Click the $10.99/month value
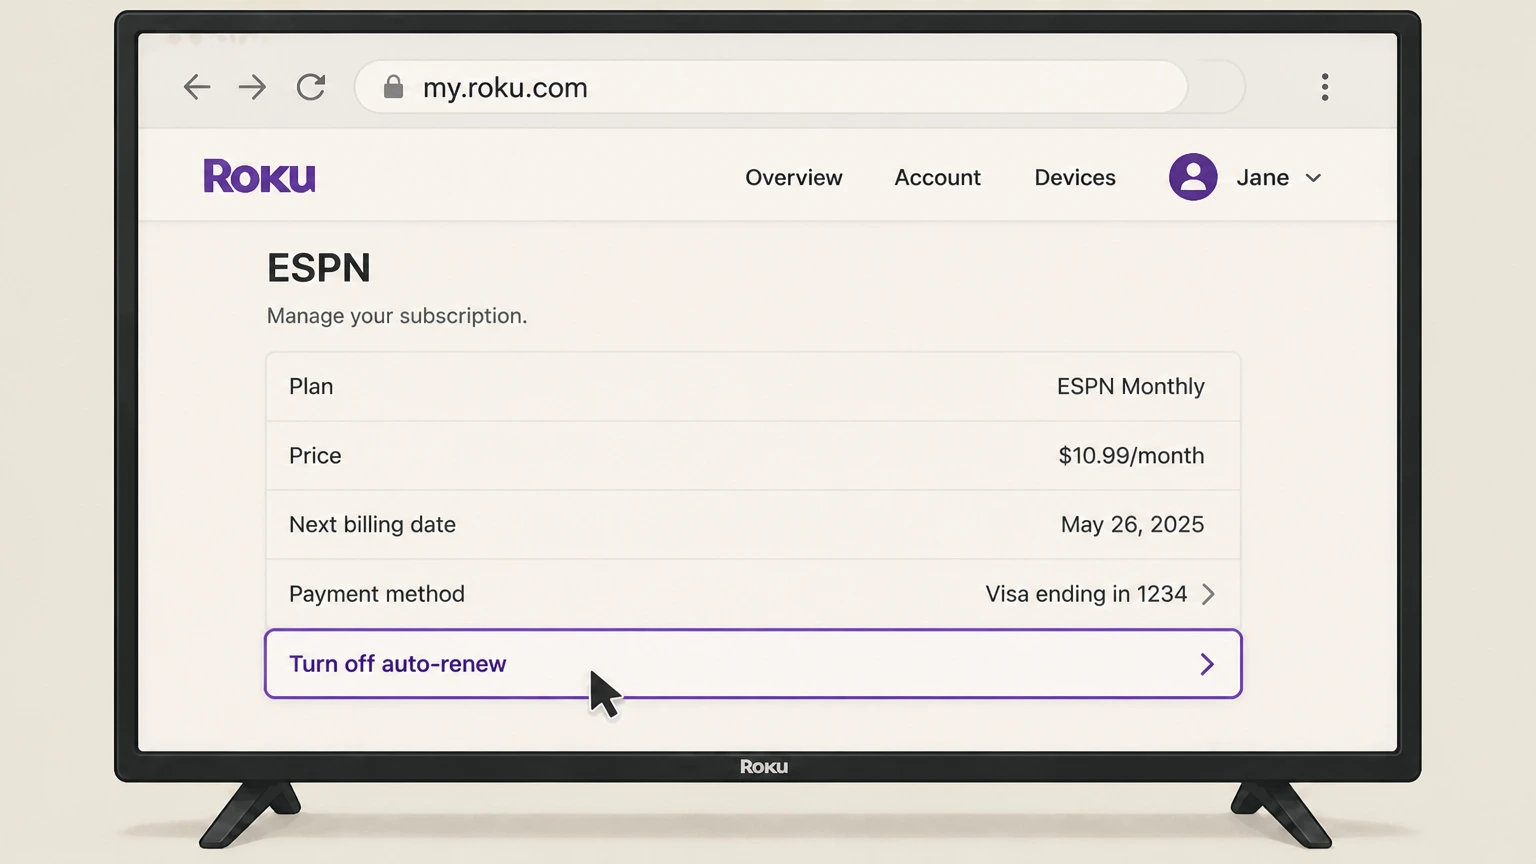Screen dimensions: 1536x864 (x=1131, y=455)
